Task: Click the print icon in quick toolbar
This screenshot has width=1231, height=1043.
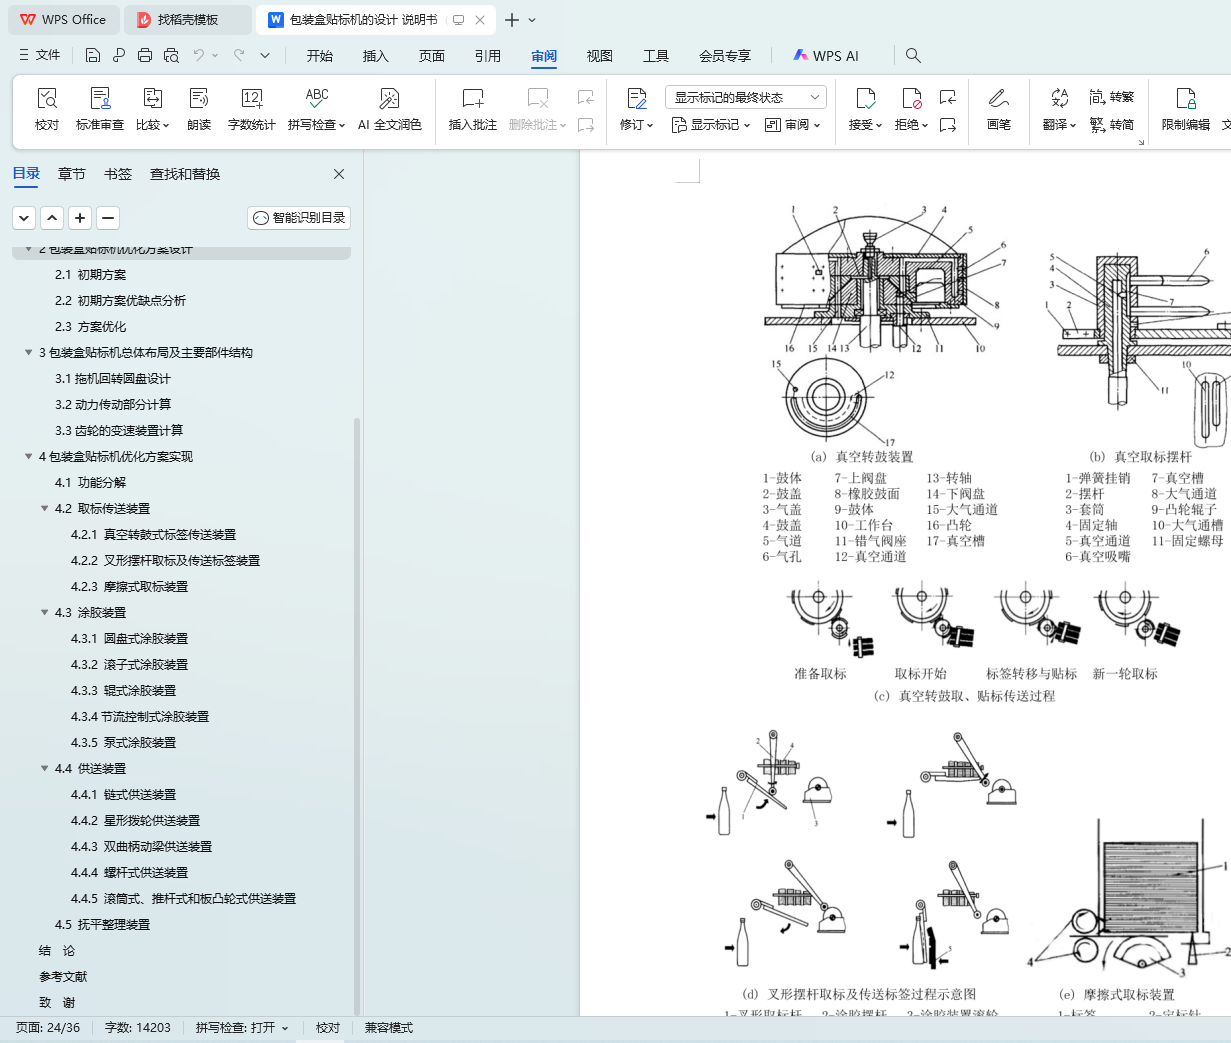Action: [x=145, y=55]
